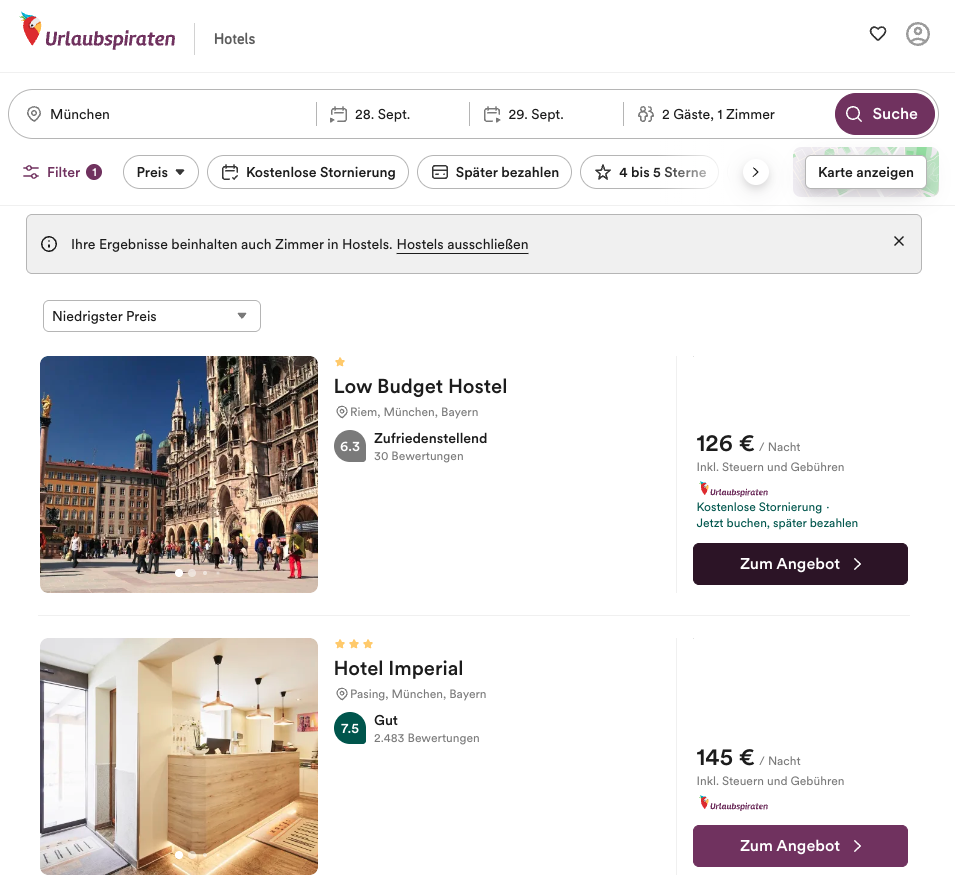955x887 pixels.
Task: Open the Filter menu
Action: tap(62, 172)
